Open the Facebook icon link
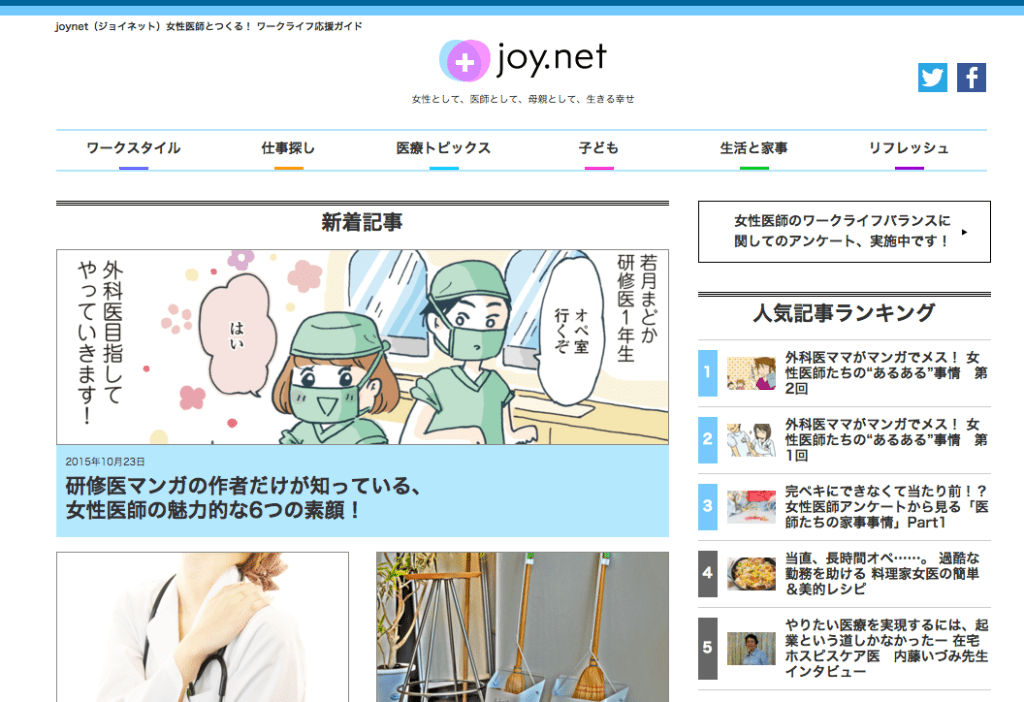Image resolution: width=1024 pixels, height=702 pixels. tap(971, 78)
